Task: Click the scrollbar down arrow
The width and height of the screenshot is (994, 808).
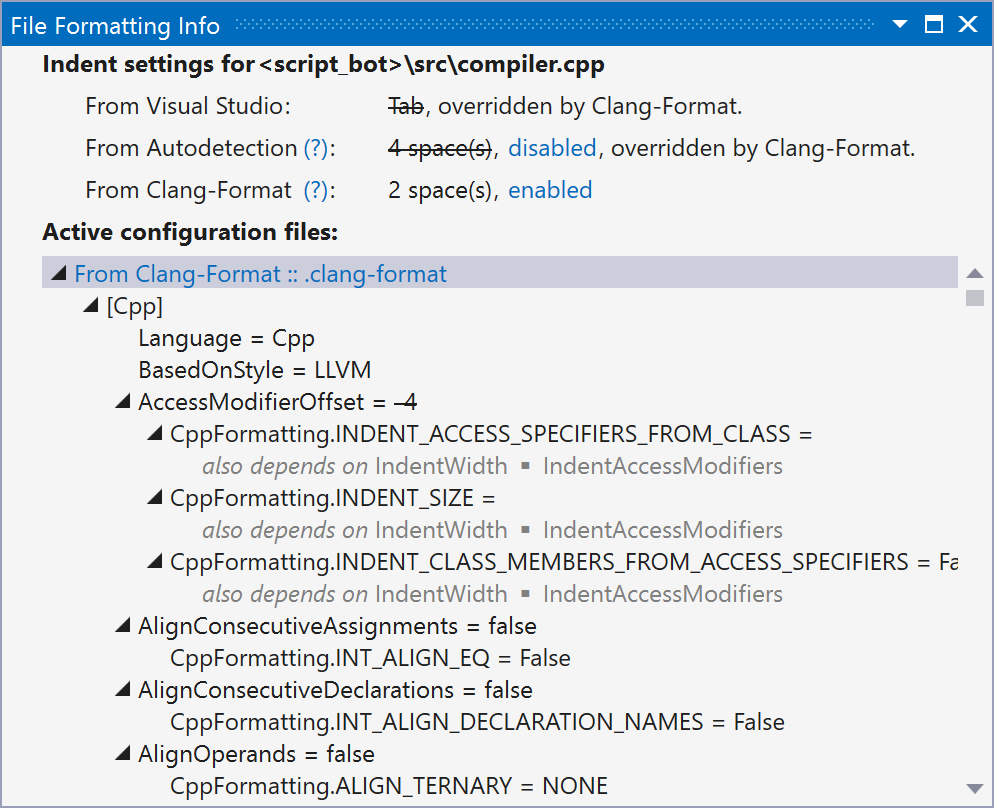Action: [x=973, y=790]
